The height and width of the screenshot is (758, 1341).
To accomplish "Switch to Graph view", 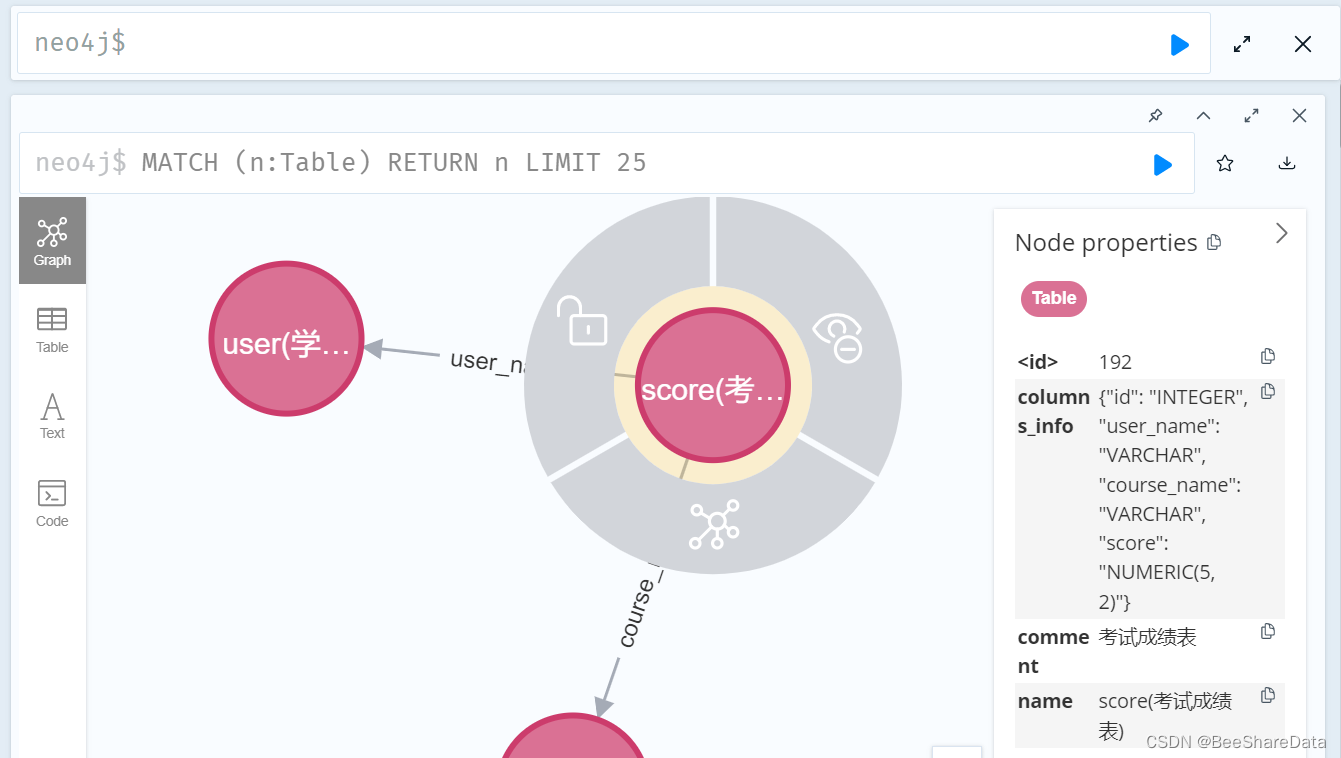I will point(52,241).
